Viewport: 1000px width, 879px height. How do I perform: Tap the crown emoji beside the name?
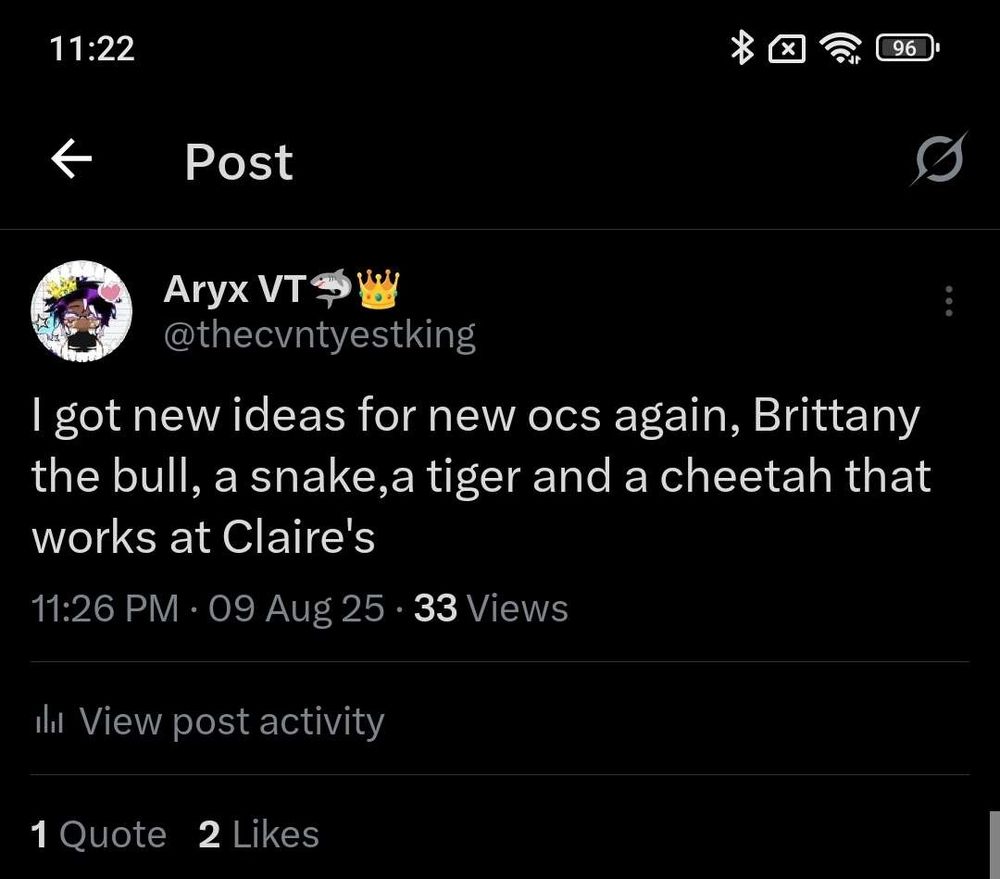378,289
